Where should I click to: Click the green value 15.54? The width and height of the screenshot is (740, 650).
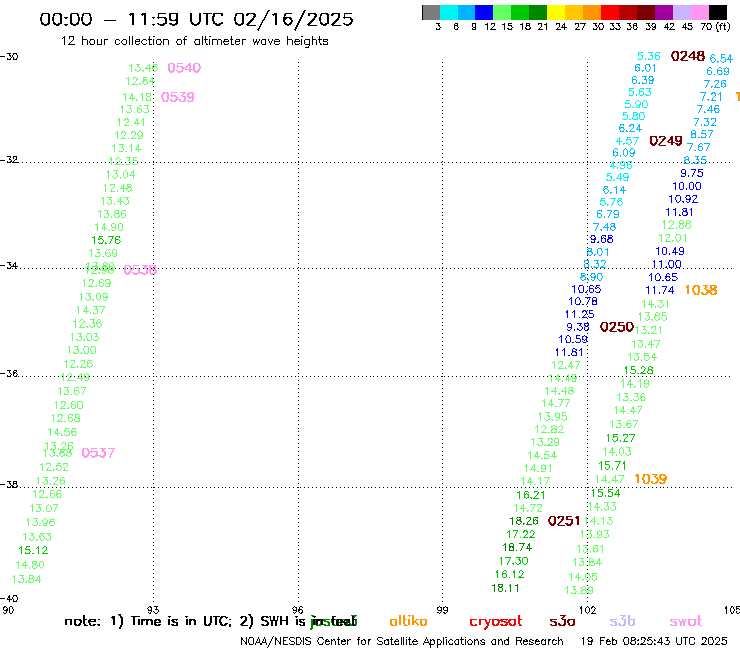[x=605, y=493]
